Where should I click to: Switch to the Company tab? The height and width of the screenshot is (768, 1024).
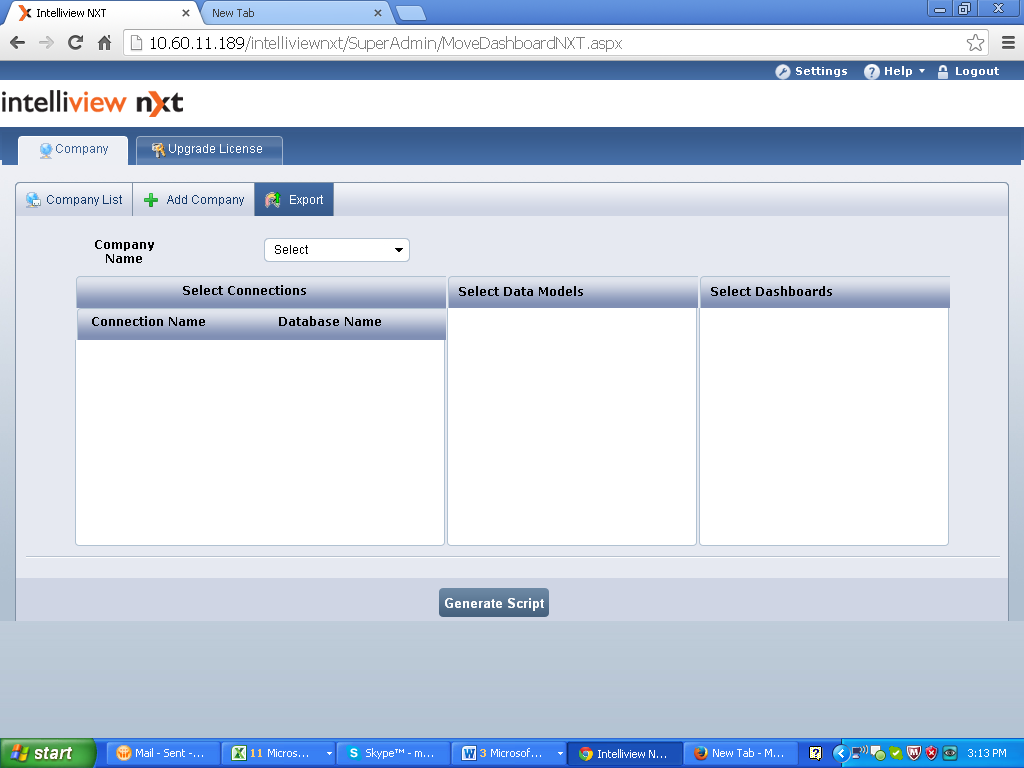click(x=73, y=150)
